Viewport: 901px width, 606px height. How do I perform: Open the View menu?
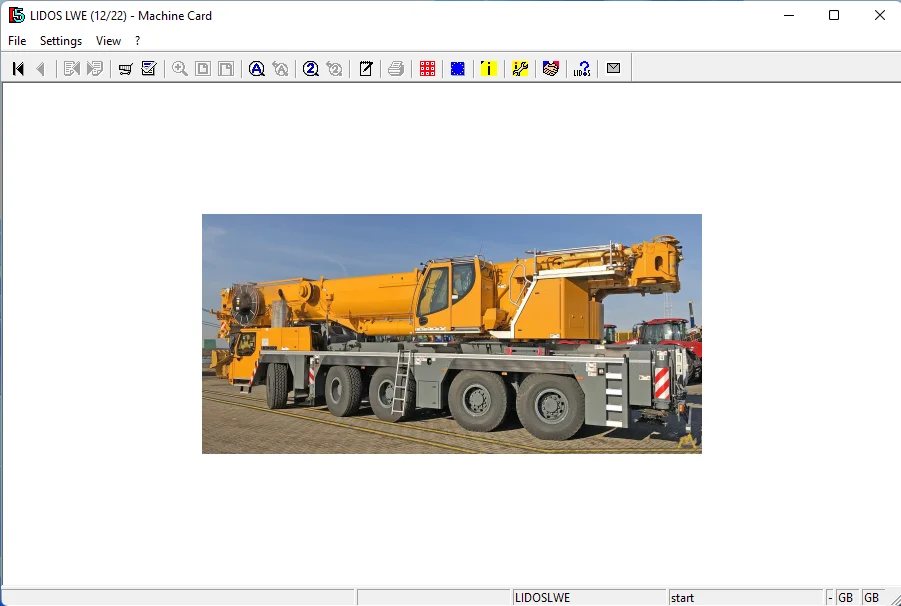108,41
